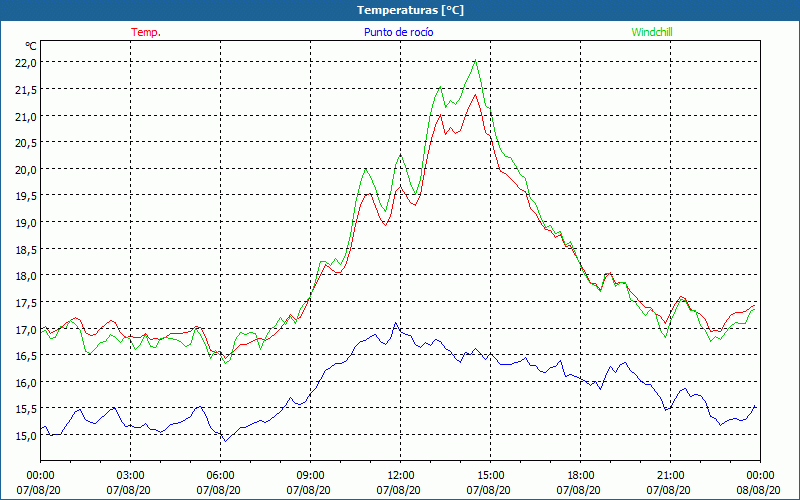The width and height of the screenshot is (800, 500).
Task: Select the Windchill legend label
Action: 653,32
